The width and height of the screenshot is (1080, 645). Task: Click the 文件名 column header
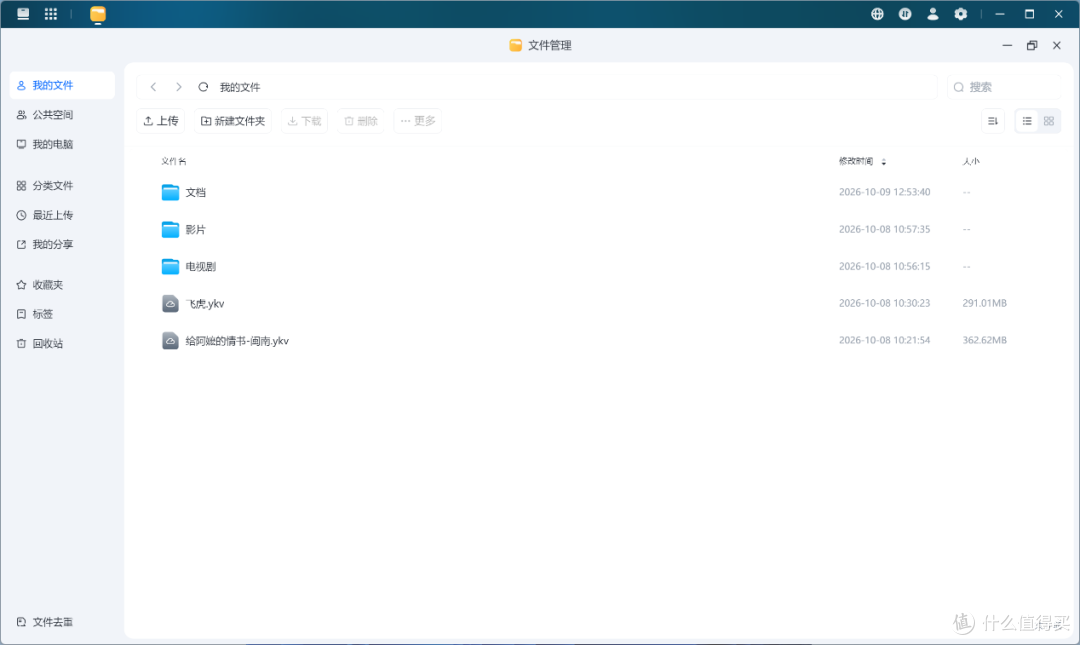(174, 161)
